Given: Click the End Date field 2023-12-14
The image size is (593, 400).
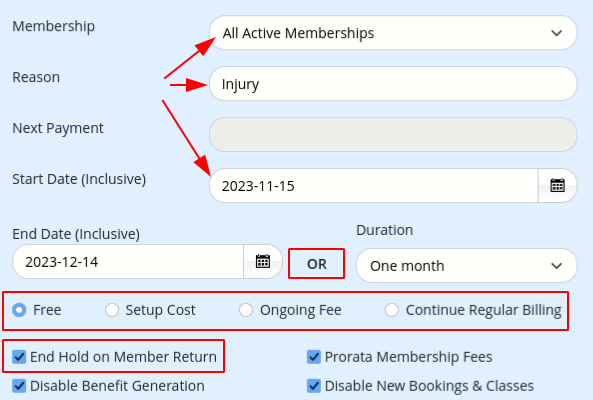Looking at the screenshot, I should [128, 262].
